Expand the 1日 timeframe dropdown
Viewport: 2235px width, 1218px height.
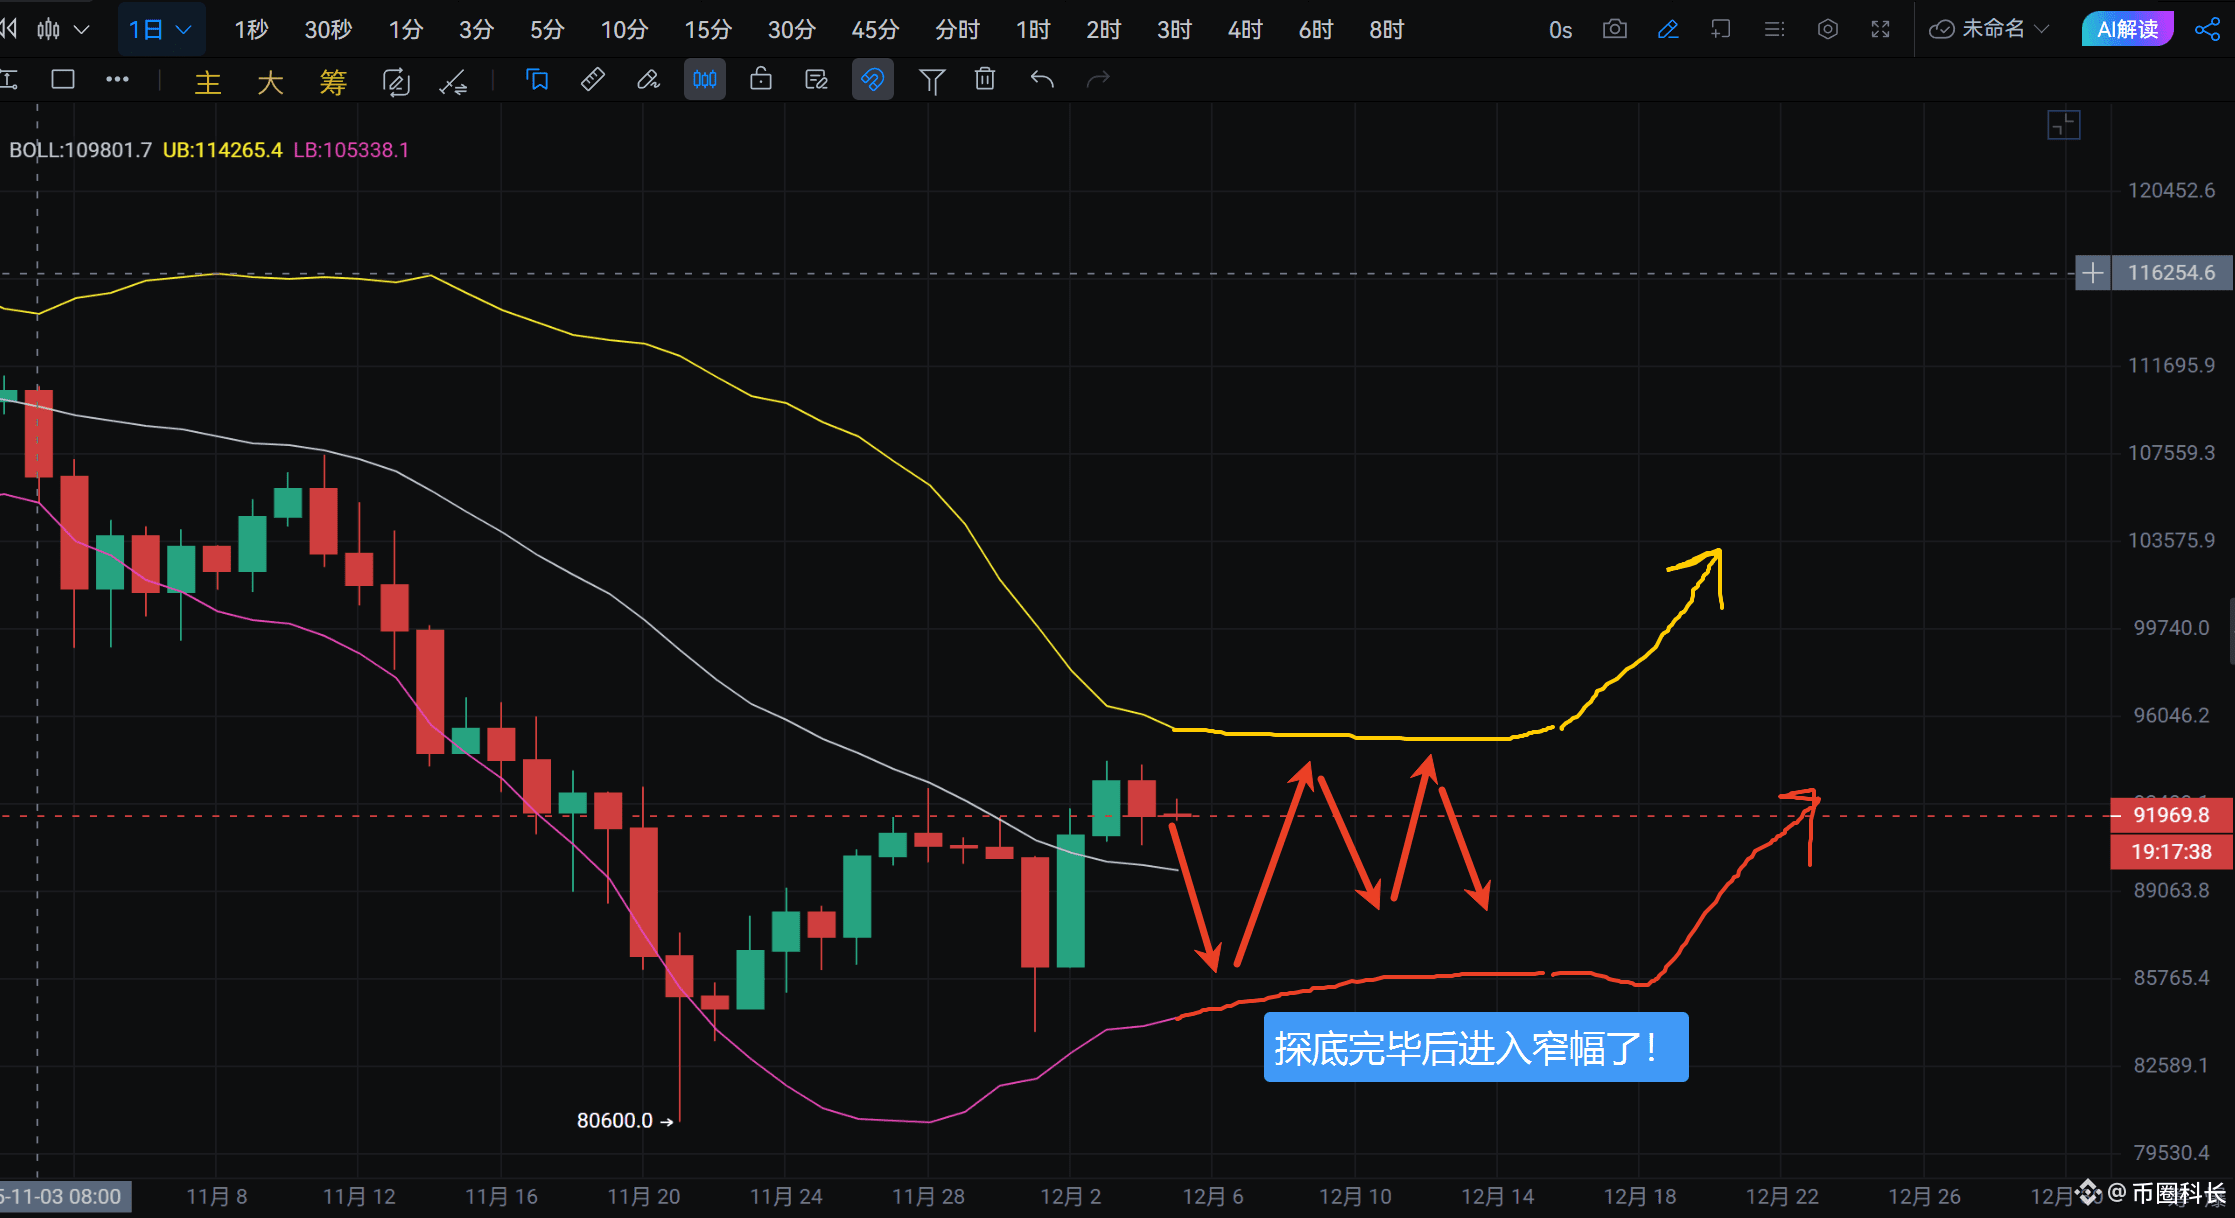tap(160, 29)
